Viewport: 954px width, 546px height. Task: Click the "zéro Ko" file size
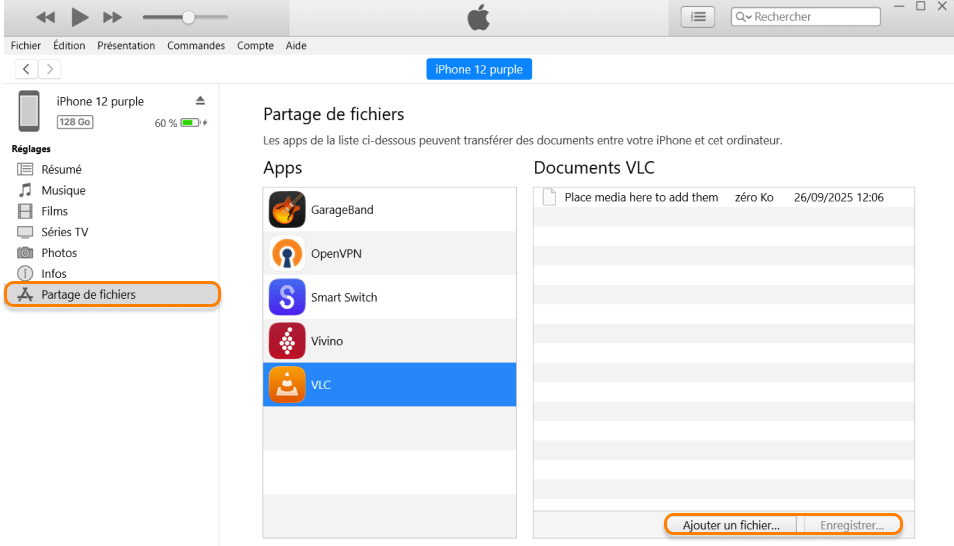pyautogui.click(x=754, y=197)
